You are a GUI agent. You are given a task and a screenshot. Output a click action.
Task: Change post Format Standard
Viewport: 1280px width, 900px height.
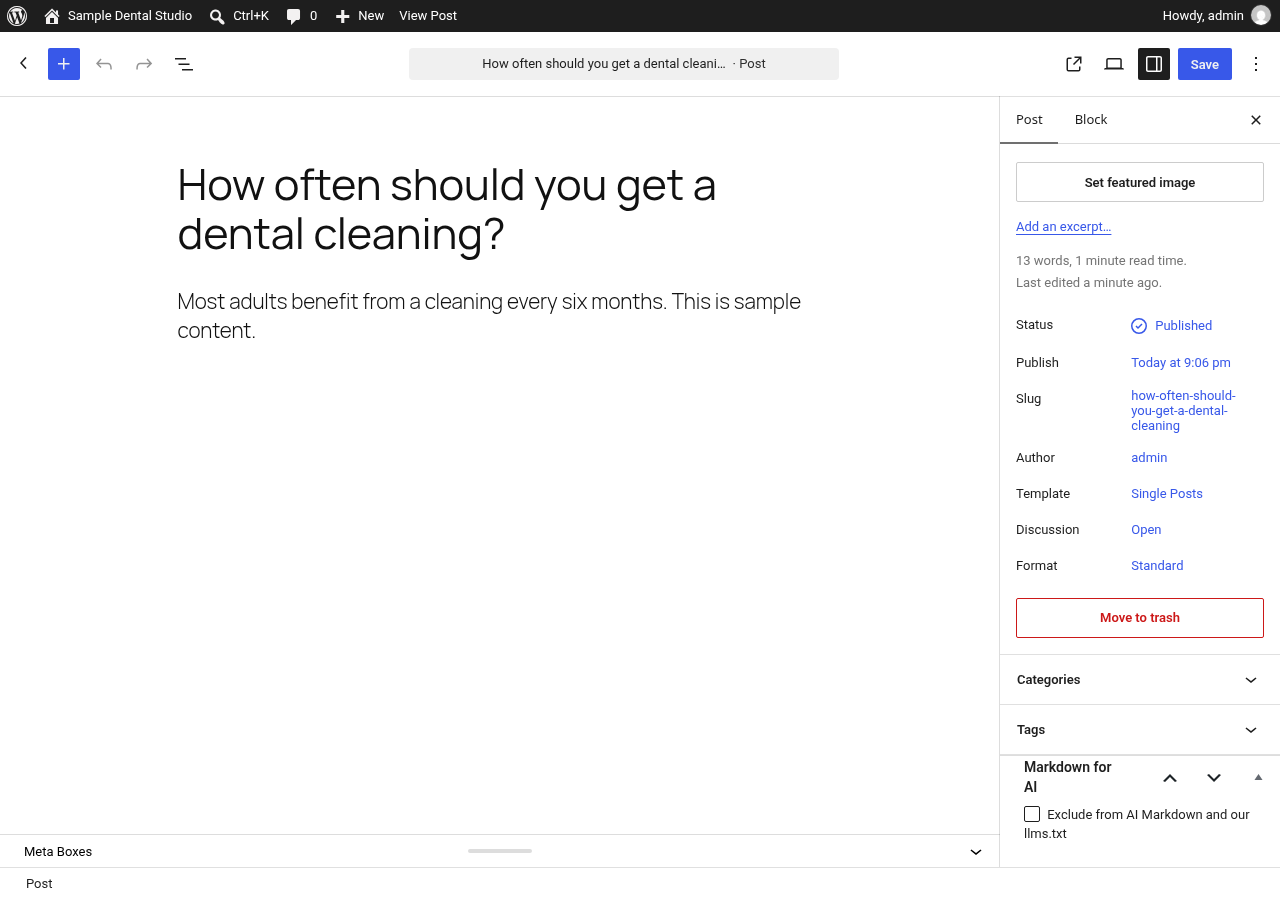tap(1157, 566)
